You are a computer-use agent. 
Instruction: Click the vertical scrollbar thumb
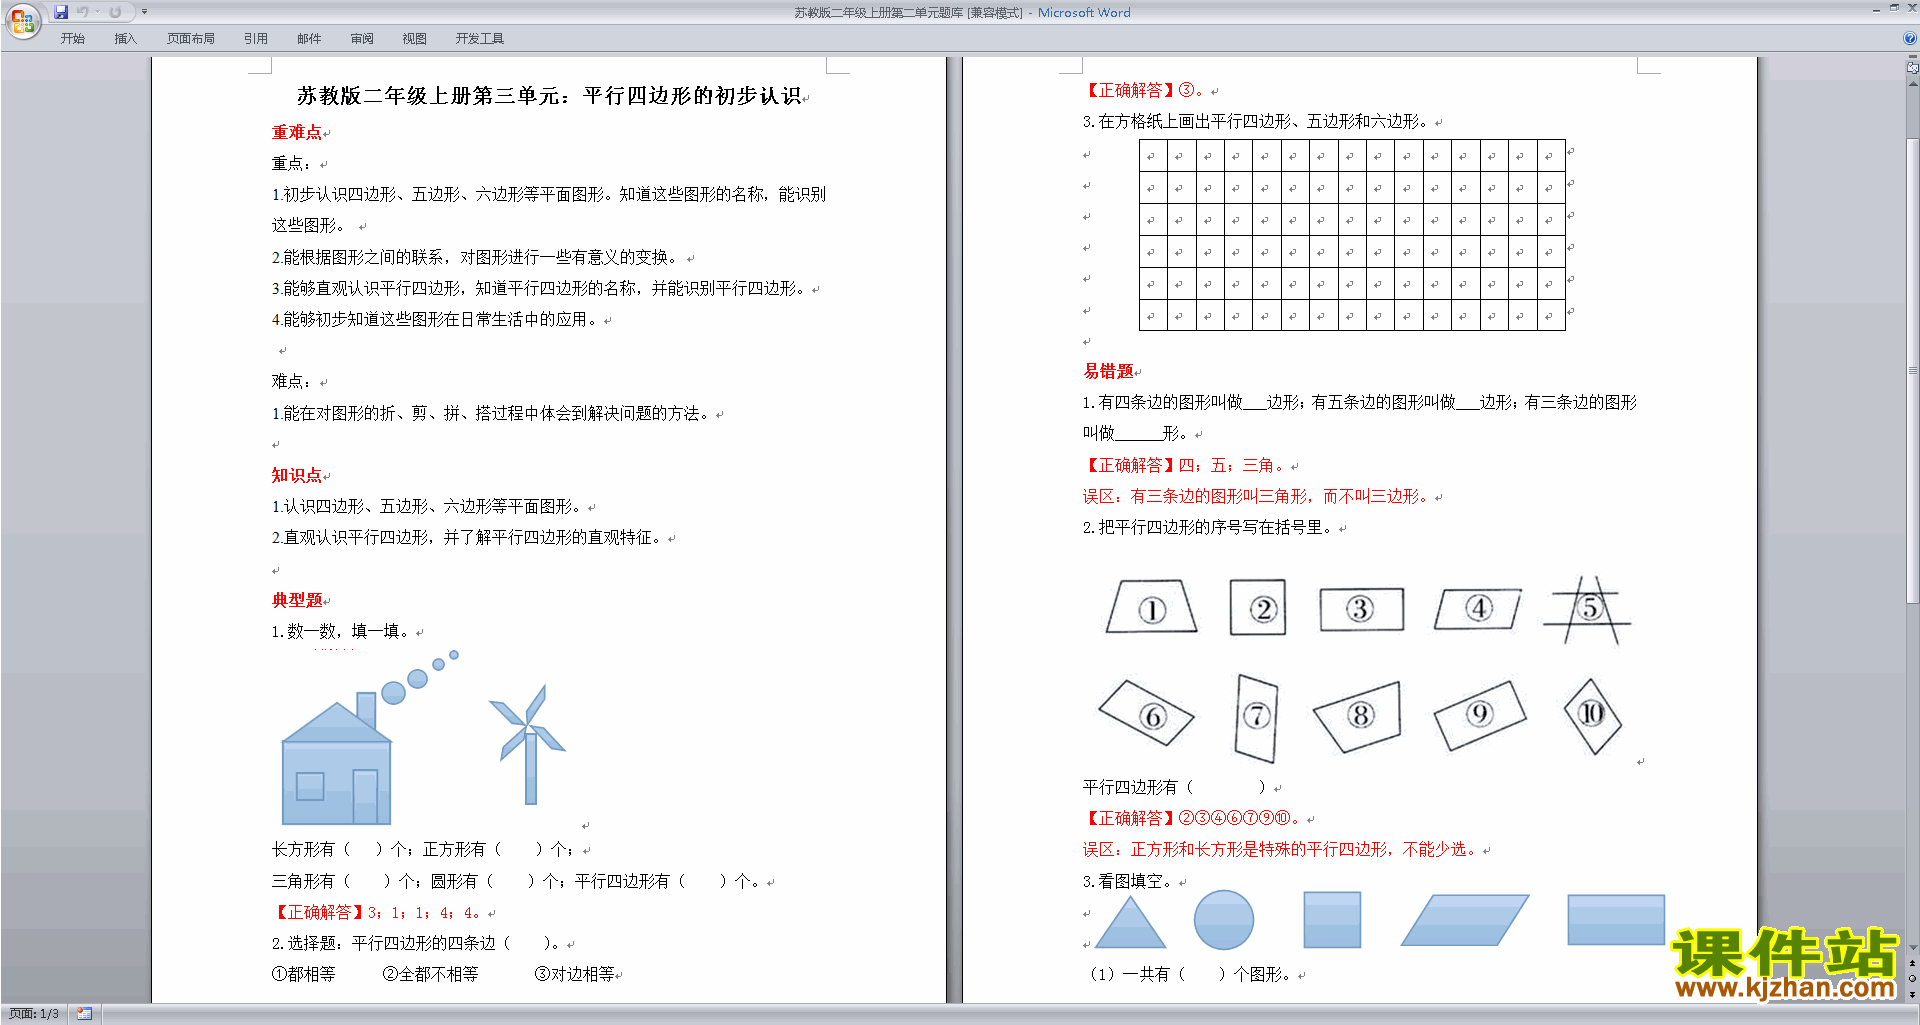(x=1912, y=371)
